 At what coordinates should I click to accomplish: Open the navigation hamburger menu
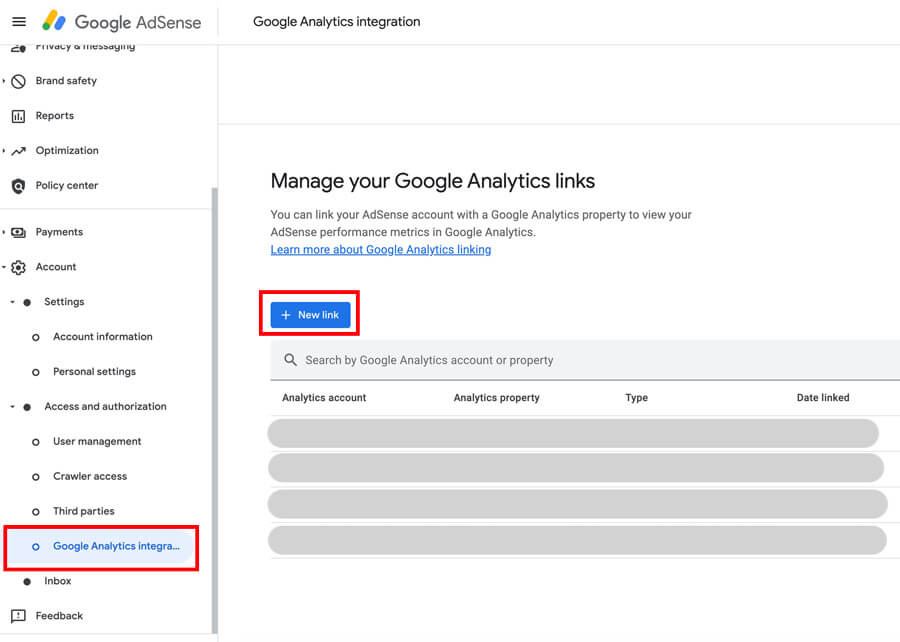(x=20, y=20)
